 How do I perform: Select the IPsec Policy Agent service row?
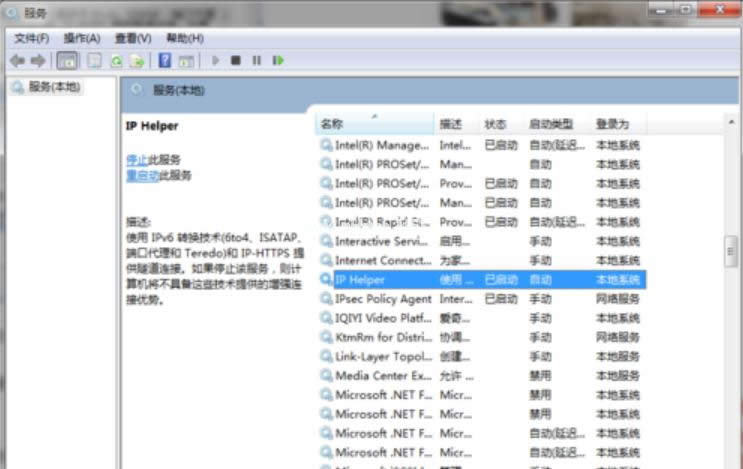pos(383,299)
